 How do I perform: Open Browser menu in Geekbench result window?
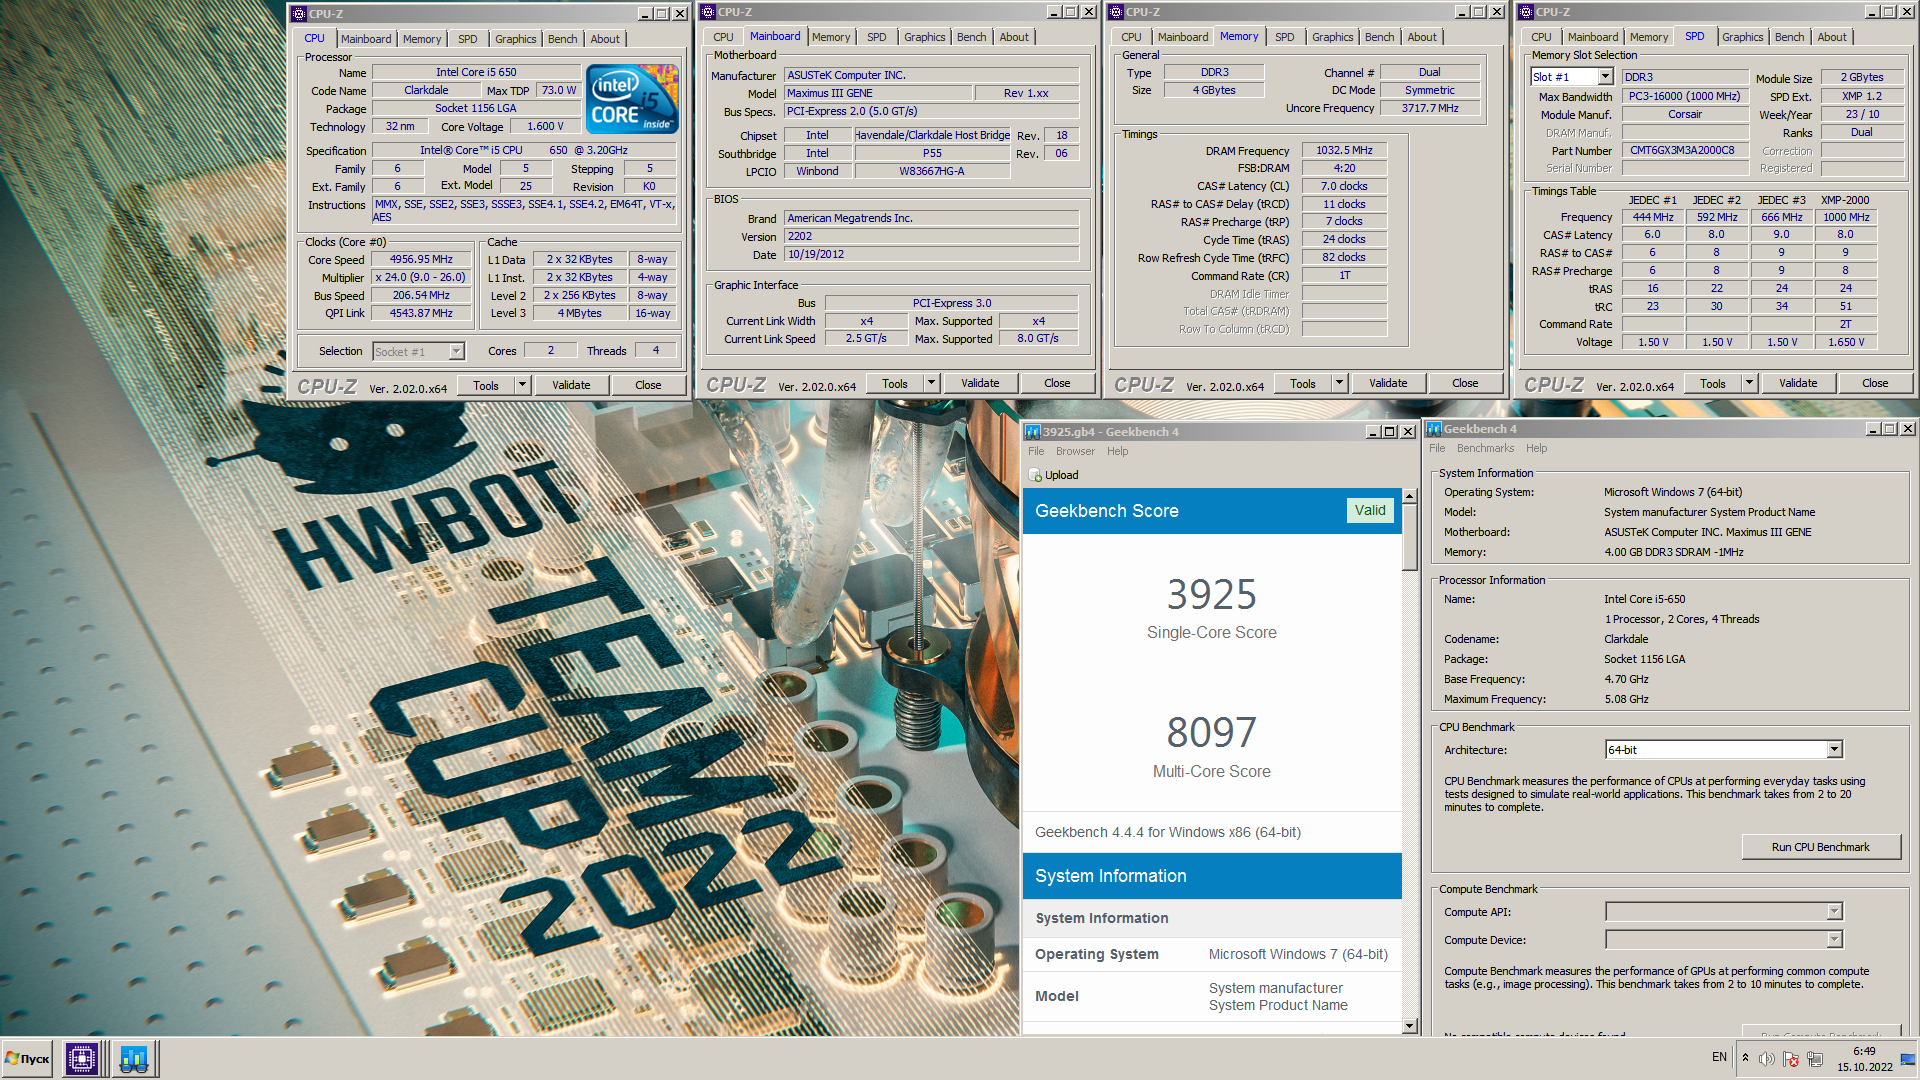(1075, 451)
